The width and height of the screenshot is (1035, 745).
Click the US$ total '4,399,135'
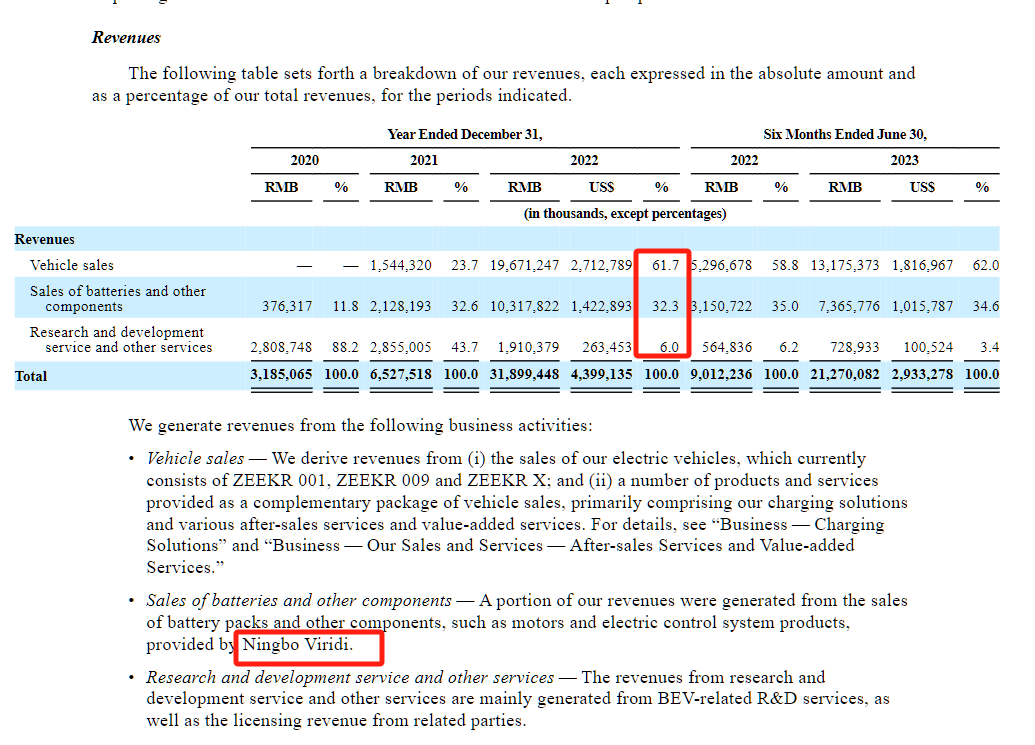[601, 375]
